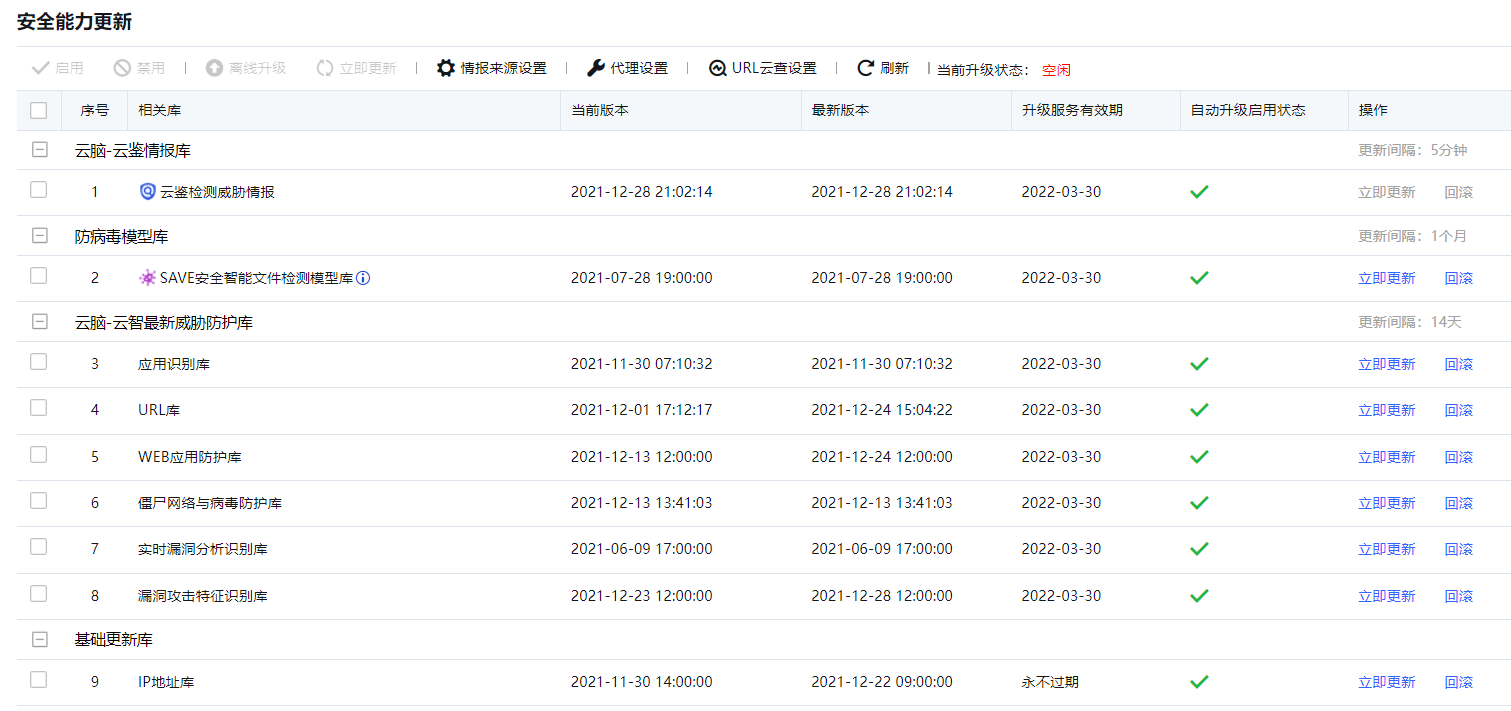1511x711 pixels.
Task: Select the IP地址库 row checkbox
Action: coord(39,680)
